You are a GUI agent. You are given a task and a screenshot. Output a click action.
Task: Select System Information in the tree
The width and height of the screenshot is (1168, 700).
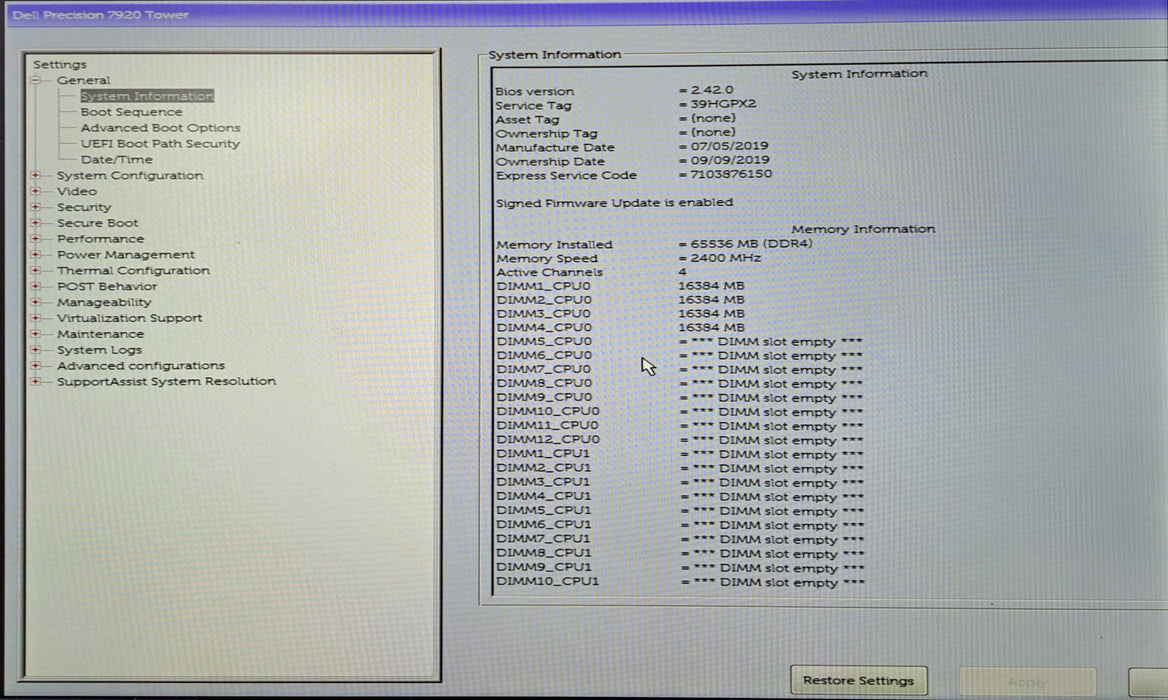[147, 96]
